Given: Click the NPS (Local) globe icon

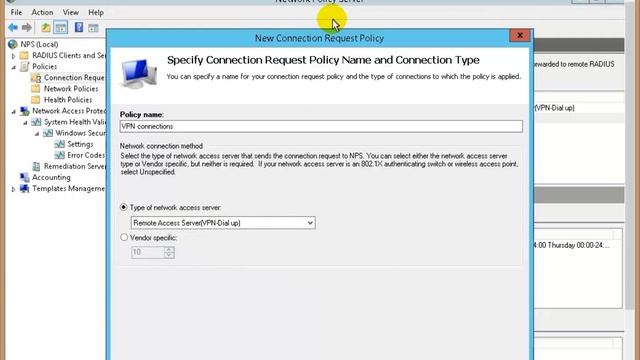Looking at the screenshot, I should (x=13, y=44).
